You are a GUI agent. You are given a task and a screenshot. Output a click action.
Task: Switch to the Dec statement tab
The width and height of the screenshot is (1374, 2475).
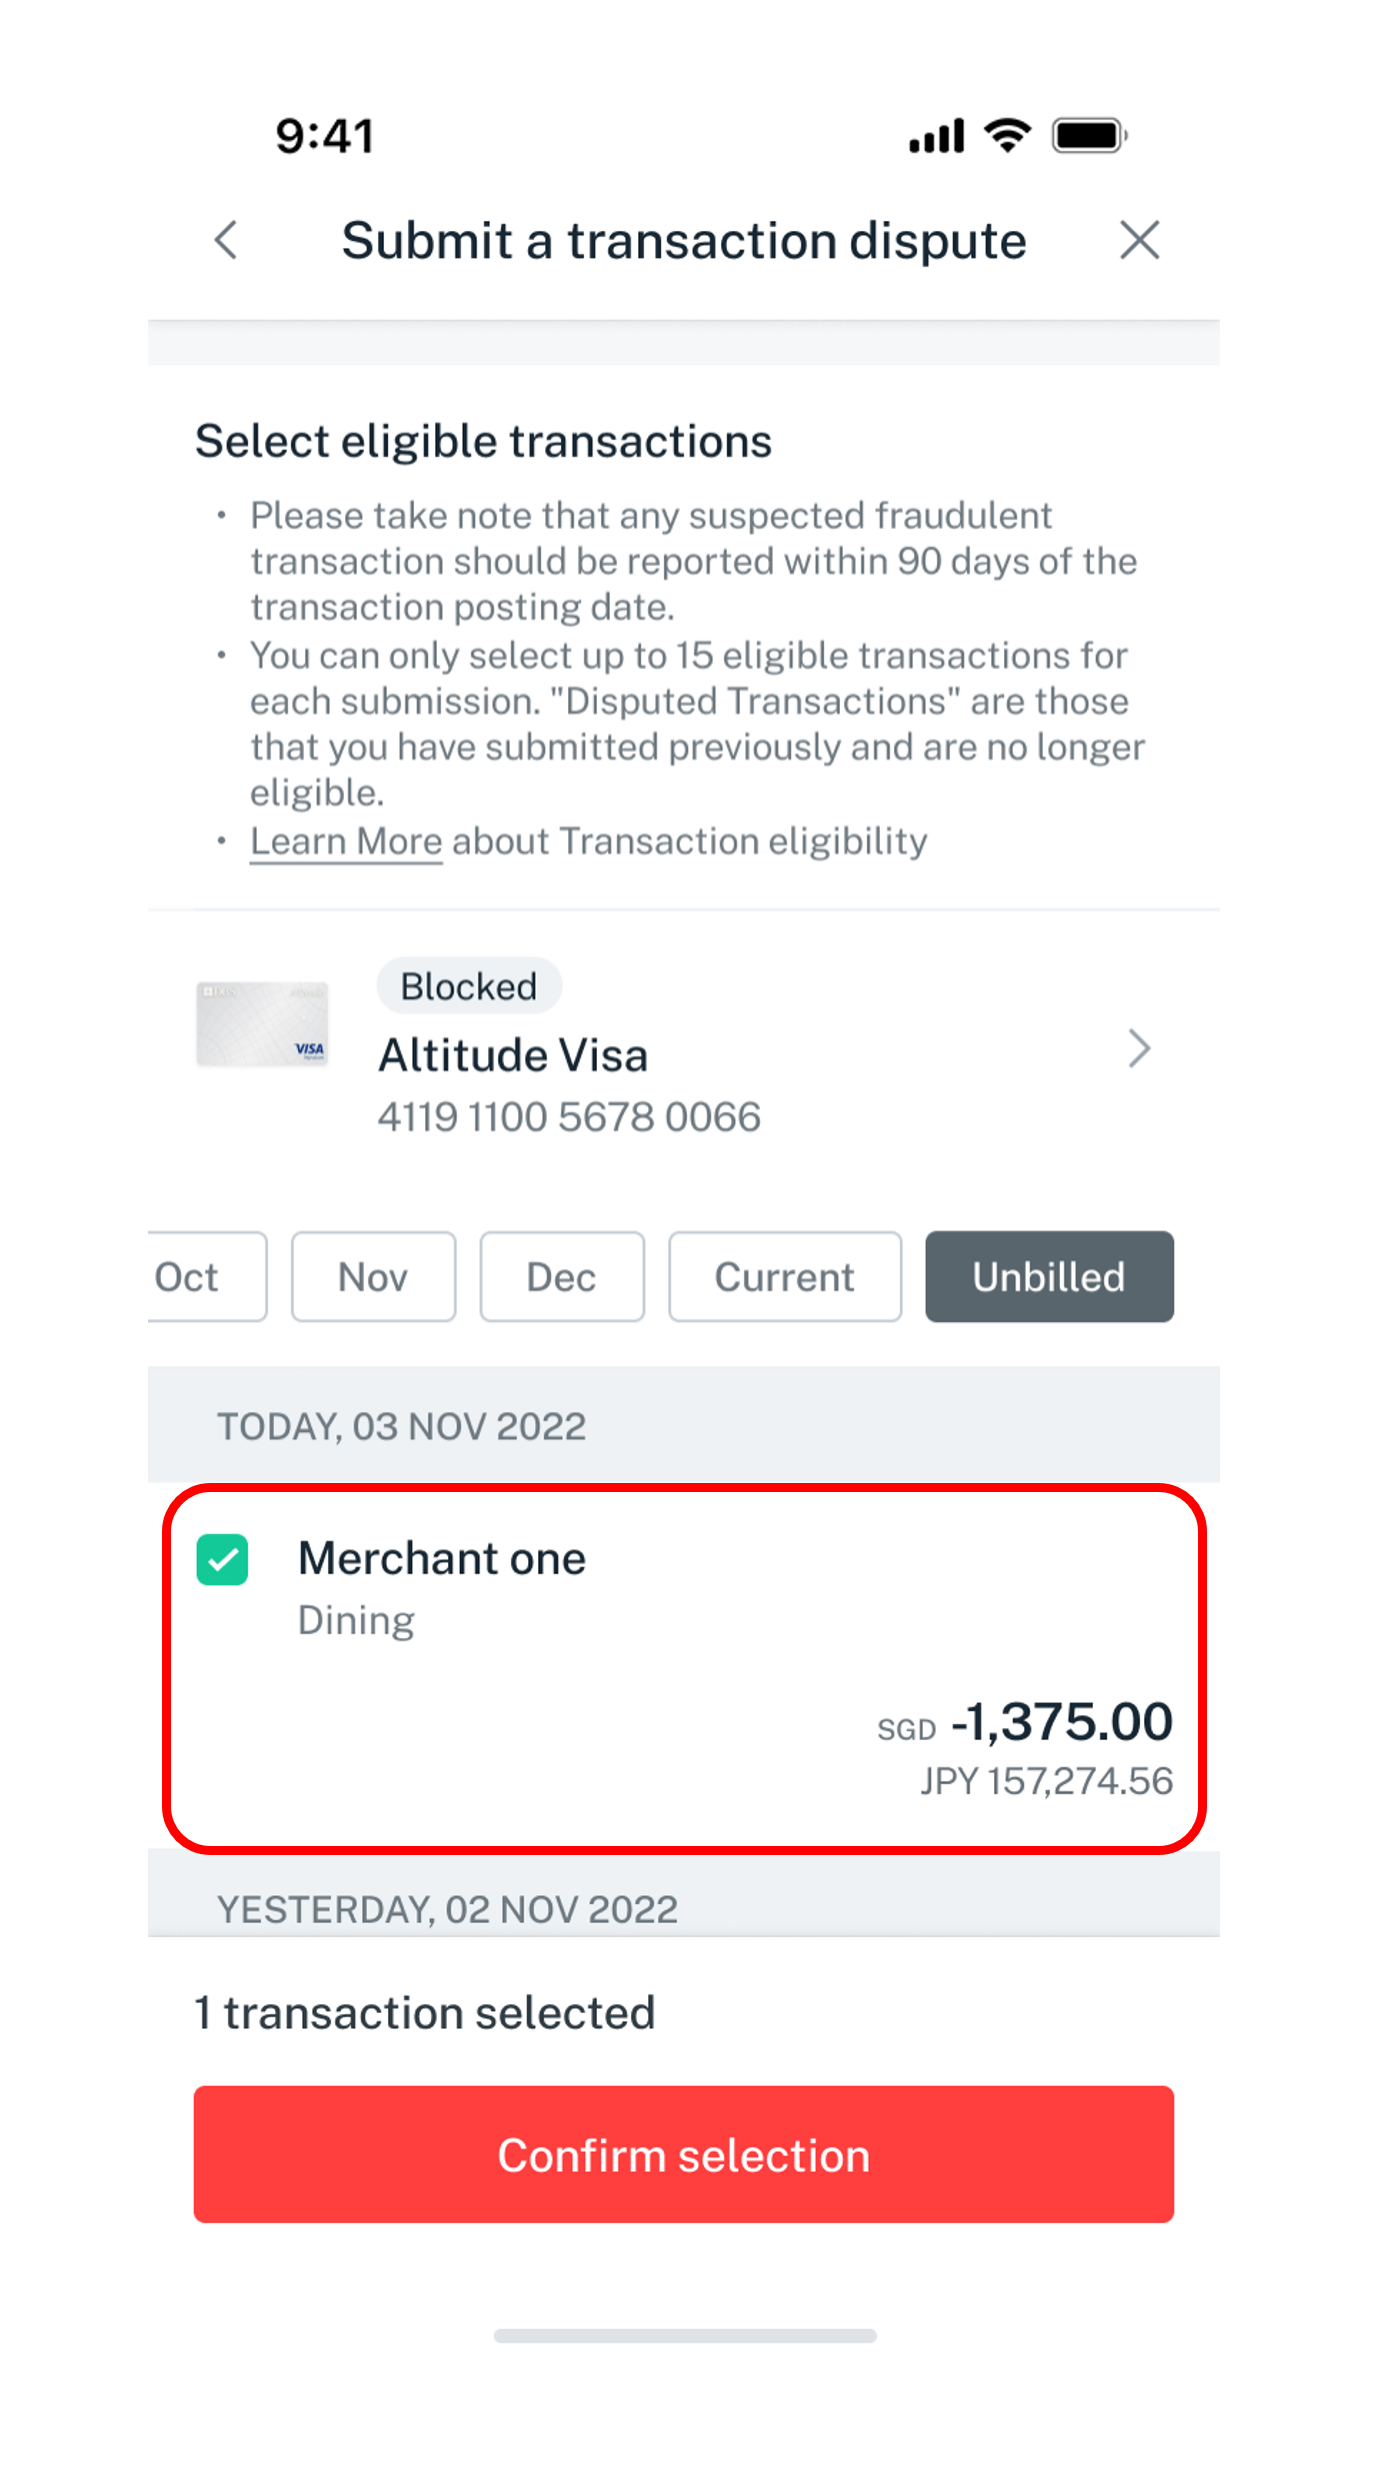click(562, 1276)
